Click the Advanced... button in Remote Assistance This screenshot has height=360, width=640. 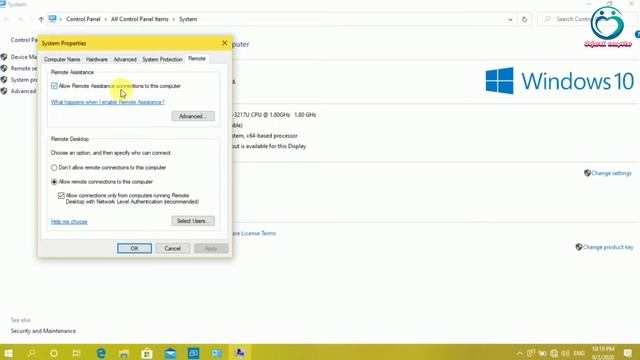[x=193, y=116]
